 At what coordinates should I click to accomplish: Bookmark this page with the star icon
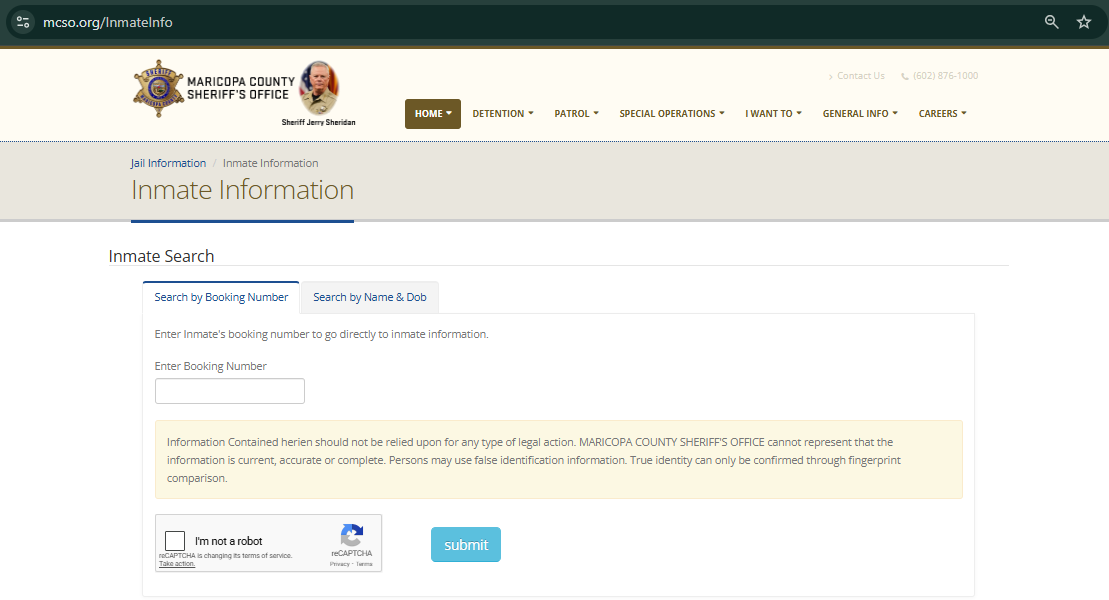click(x=1084, y=22)
